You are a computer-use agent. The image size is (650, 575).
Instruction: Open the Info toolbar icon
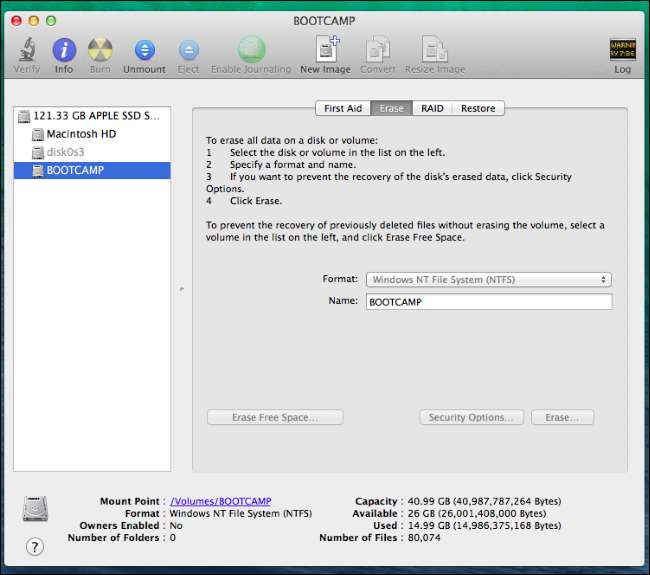pyautogui.click(x=64, y=50)
